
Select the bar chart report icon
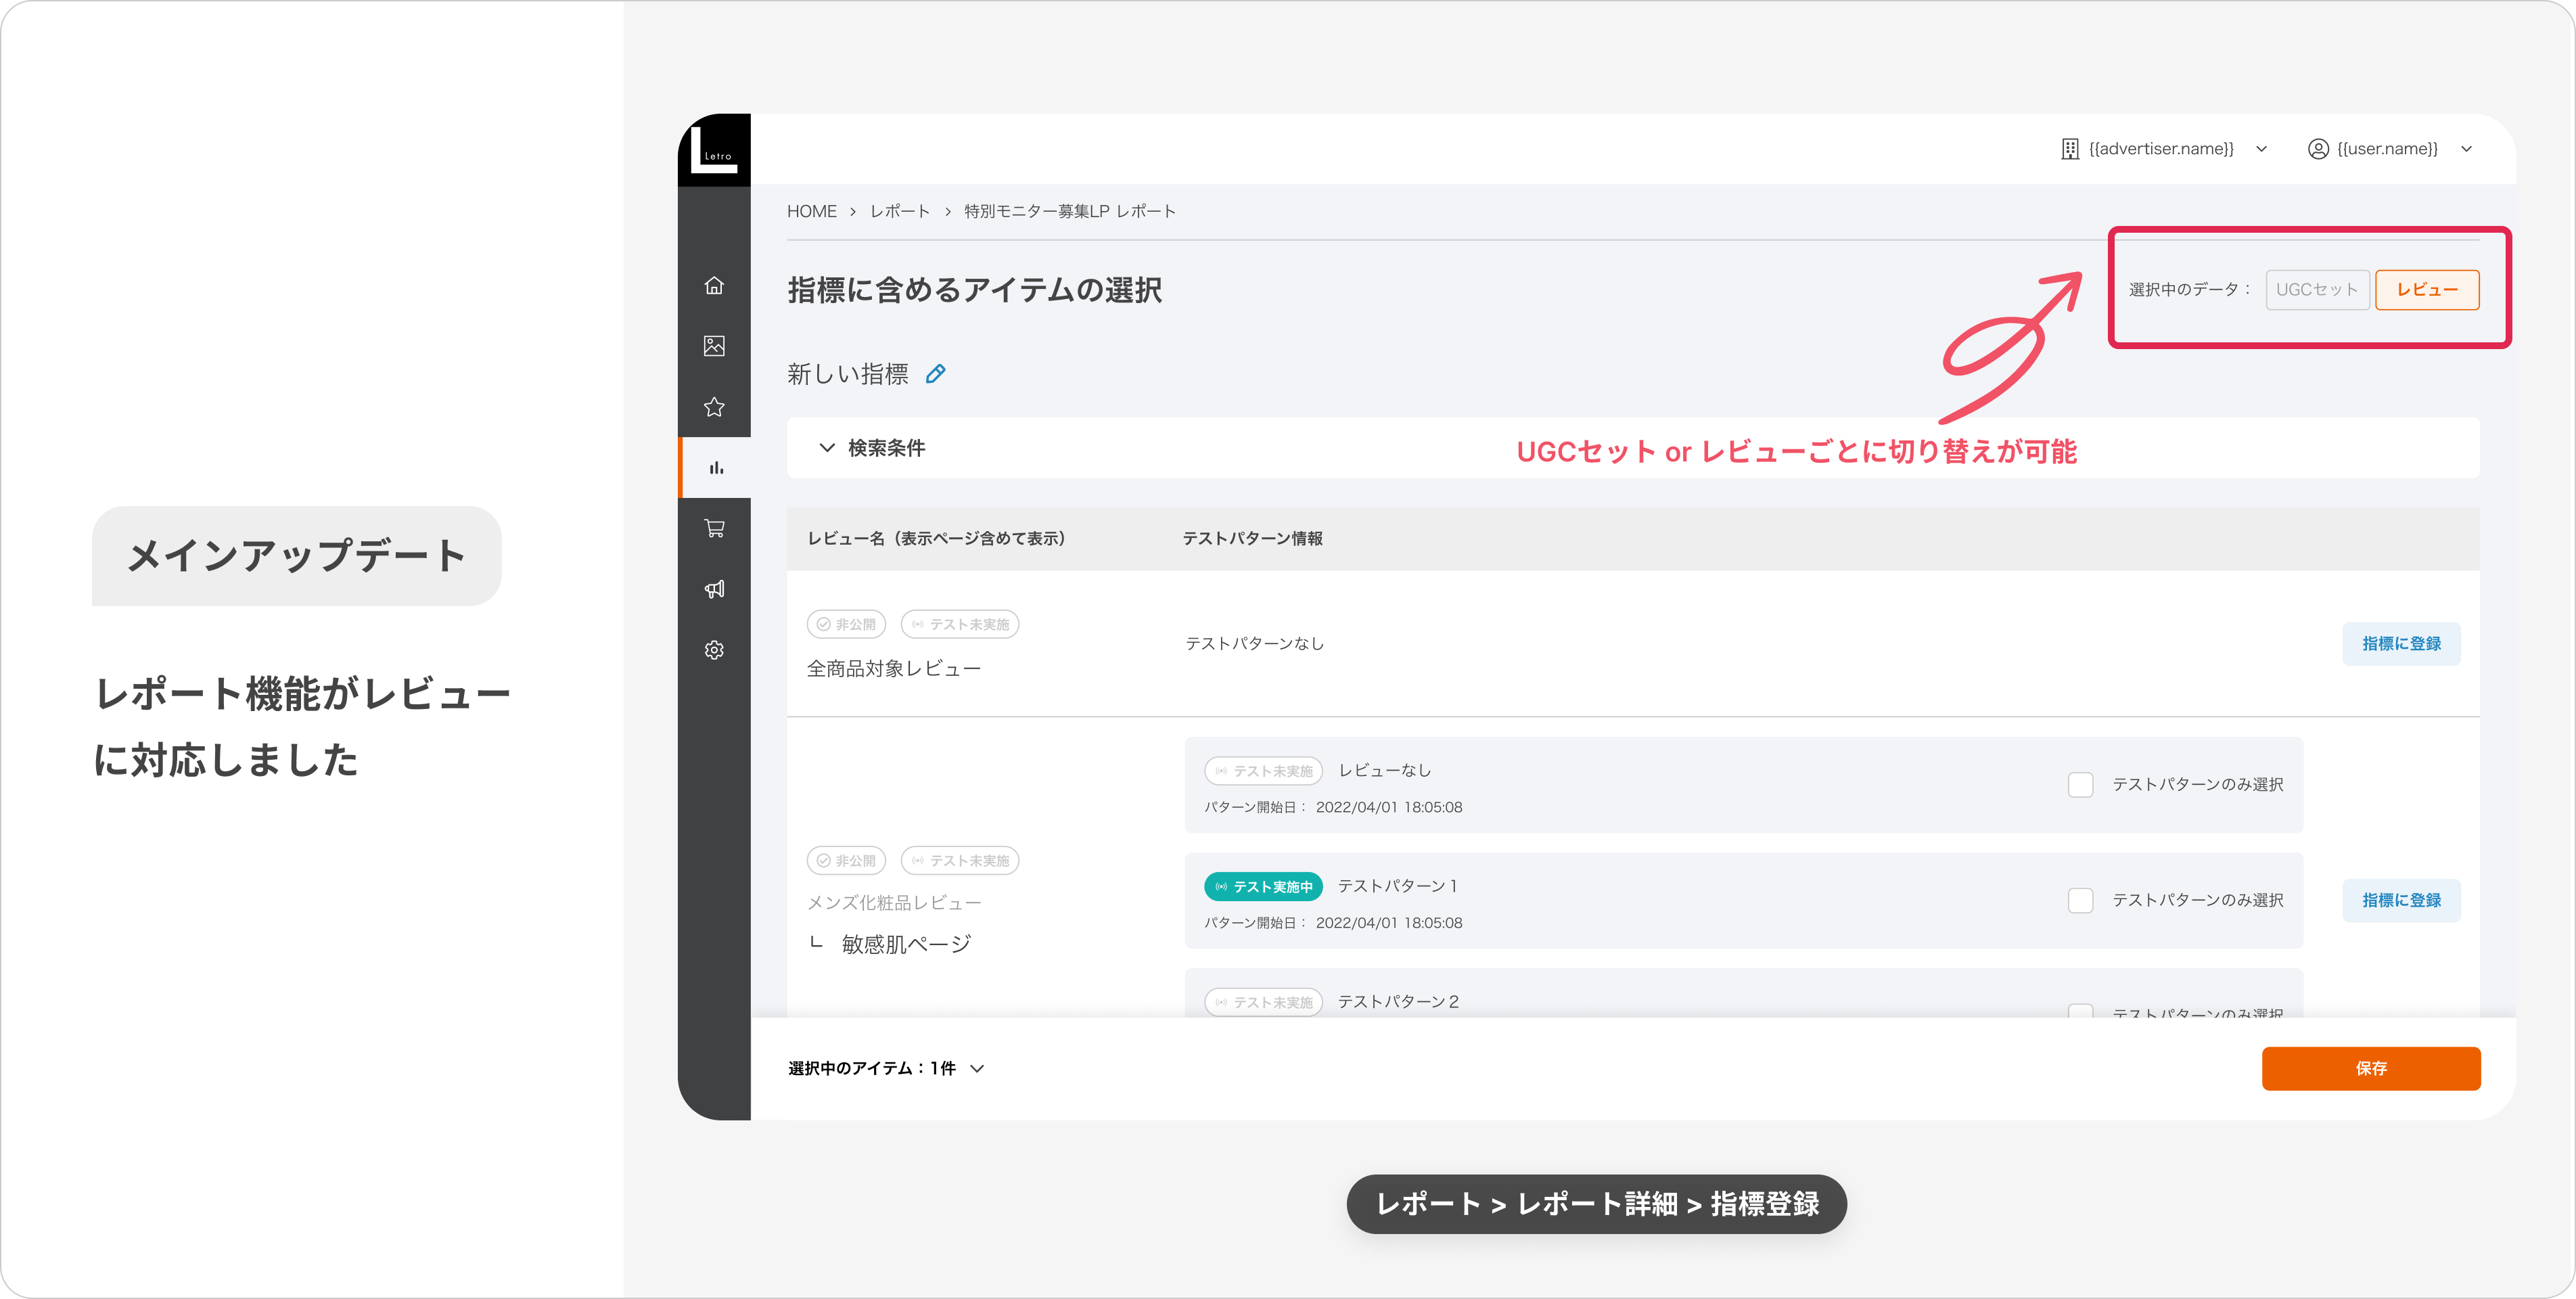716,468
